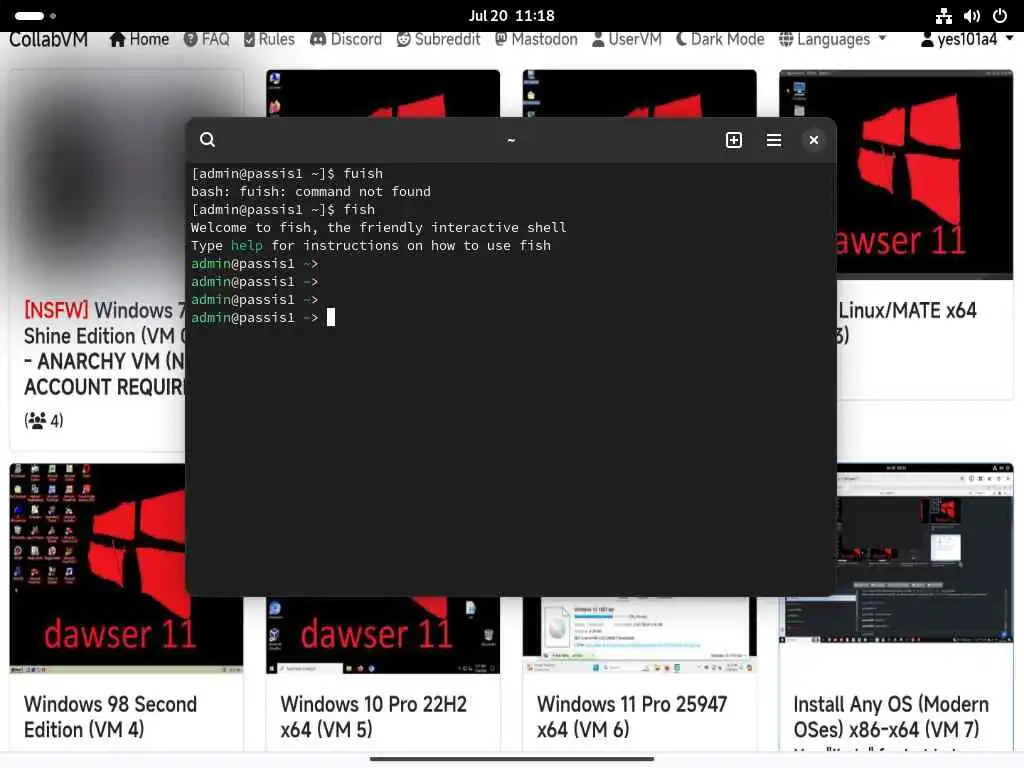
Task: Open the top-row VM thumbnail right of the NSFW card
Action: [383, 93]
